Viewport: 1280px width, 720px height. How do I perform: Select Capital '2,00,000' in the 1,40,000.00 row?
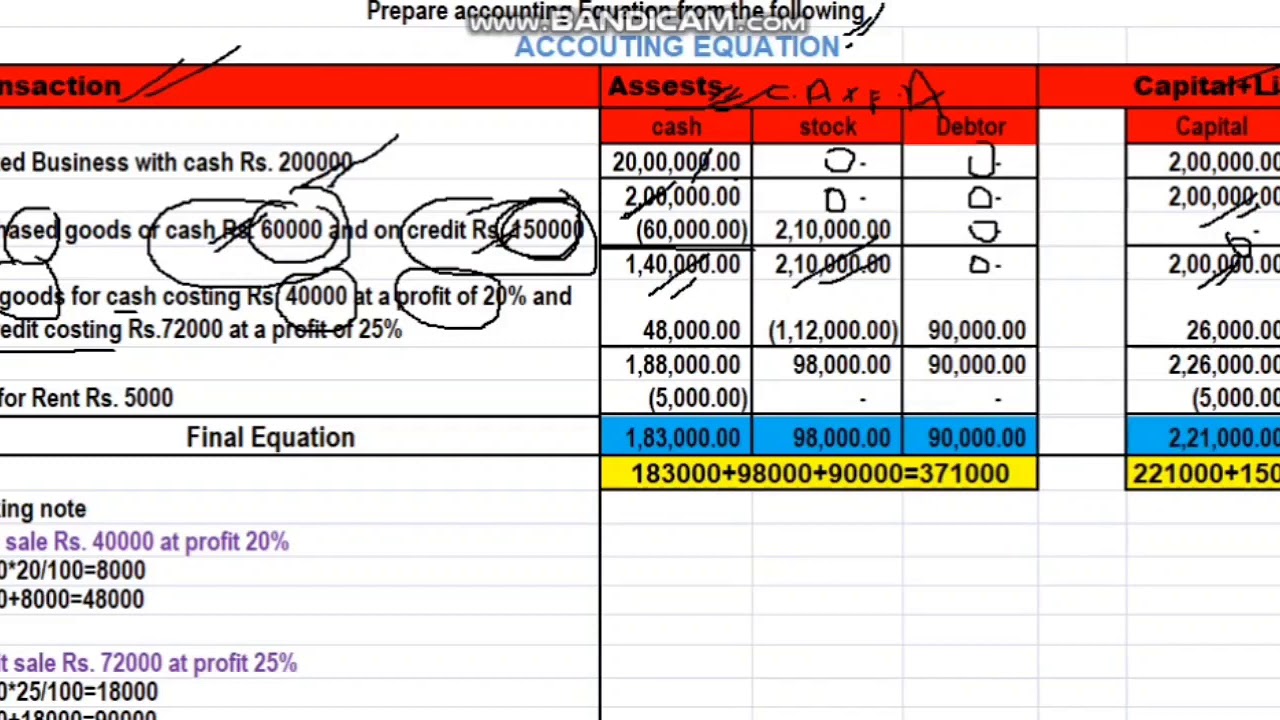1203,264
